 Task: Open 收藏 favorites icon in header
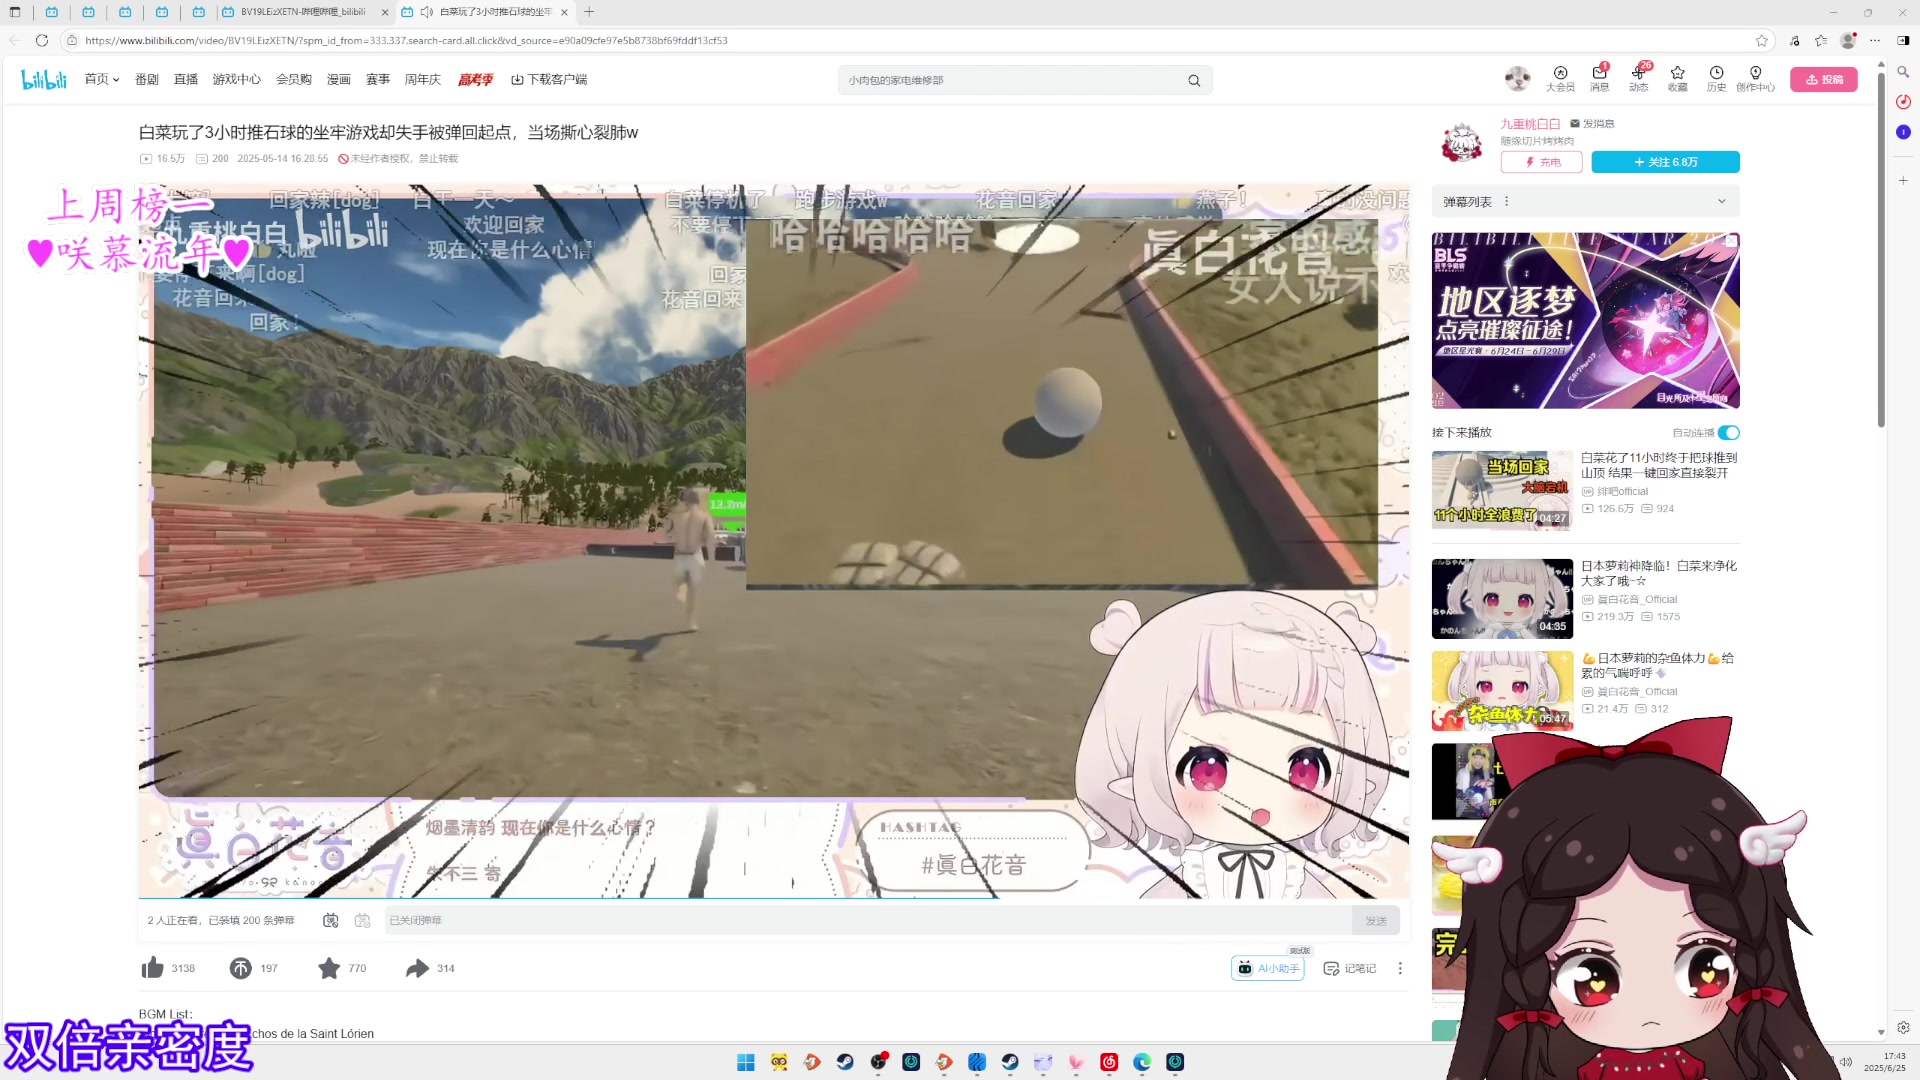(x=1678, y=78)
